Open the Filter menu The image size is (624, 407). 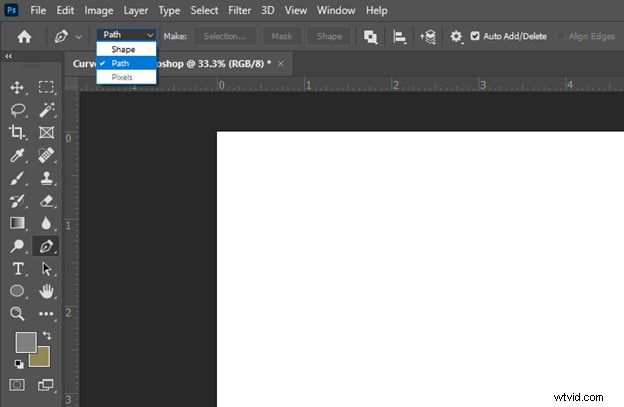tap(239, 10)
